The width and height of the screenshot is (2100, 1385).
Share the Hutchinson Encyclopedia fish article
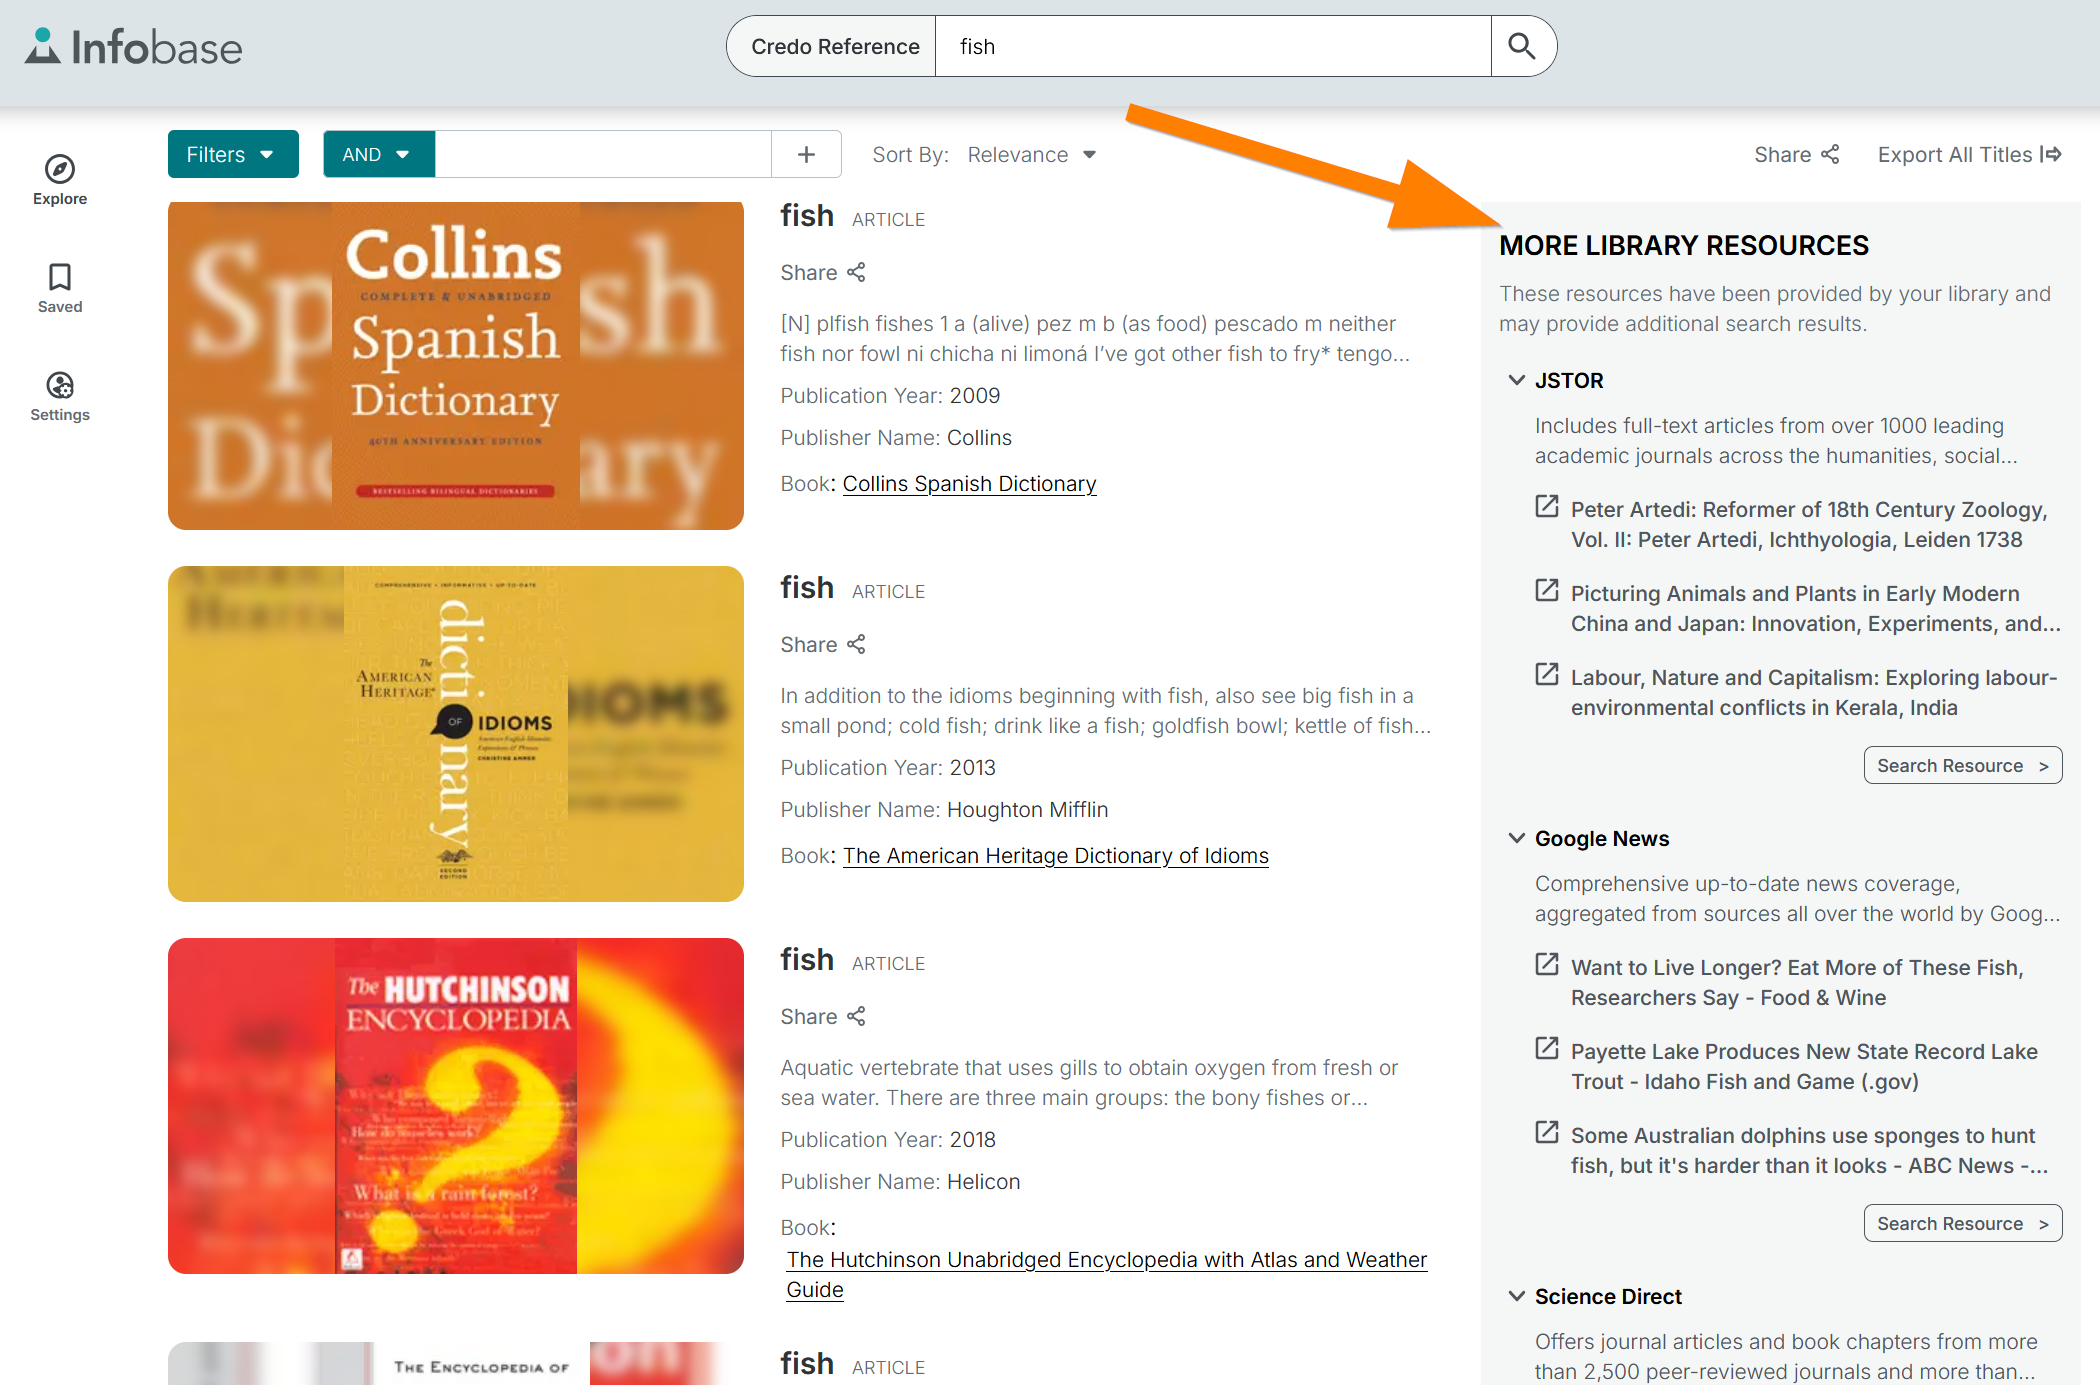click(x=823, y=1016)
